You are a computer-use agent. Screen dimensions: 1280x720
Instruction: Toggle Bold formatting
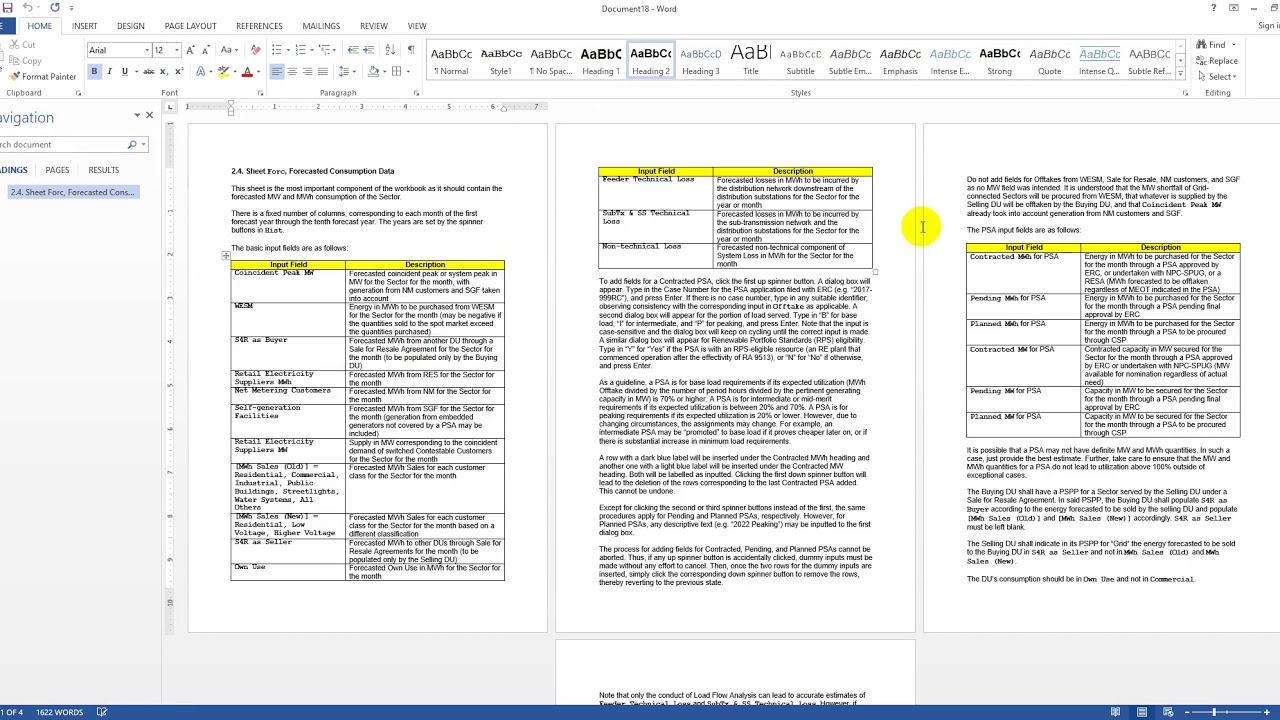[94, 71]
